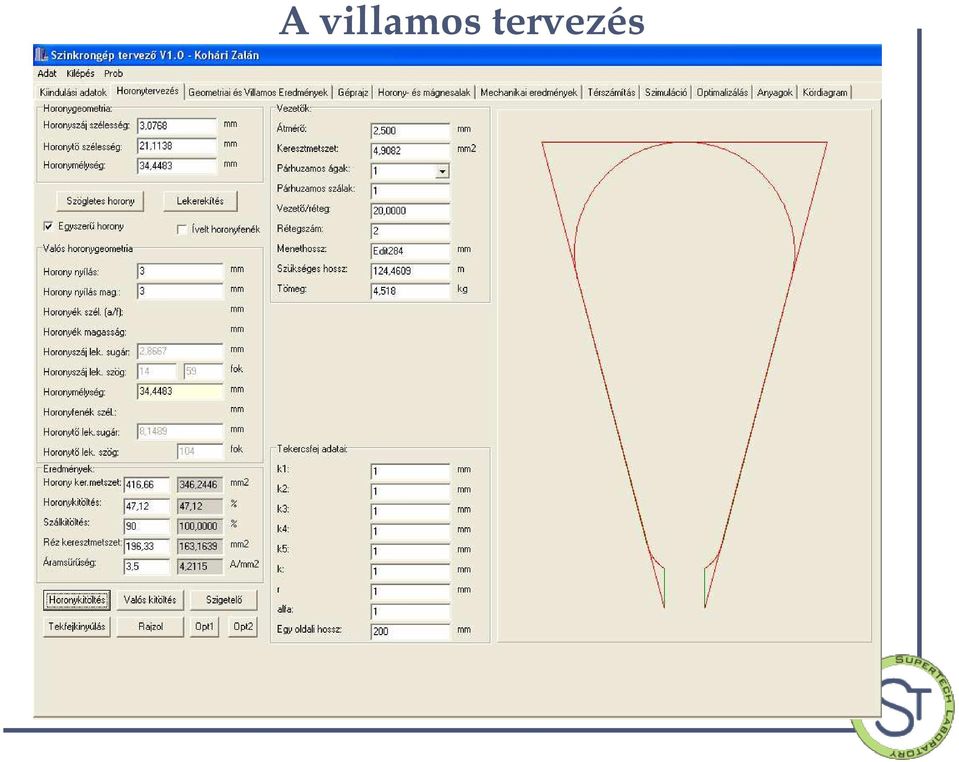The height and width of the screenshot is (762, 959).
Task: Click the Átmérő field showing 2,500
Action: 410,130
